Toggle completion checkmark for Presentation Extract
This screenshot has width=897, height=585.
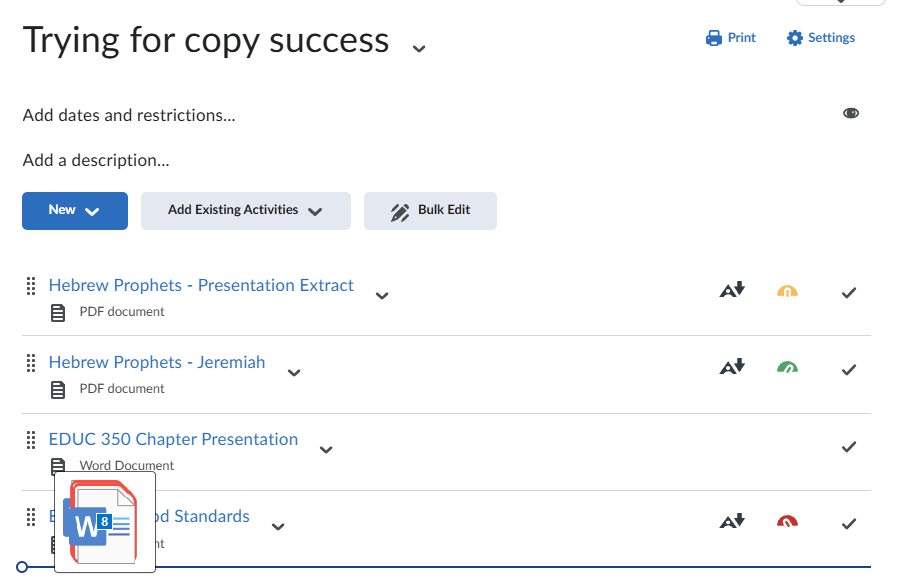[x=849, y=293]
